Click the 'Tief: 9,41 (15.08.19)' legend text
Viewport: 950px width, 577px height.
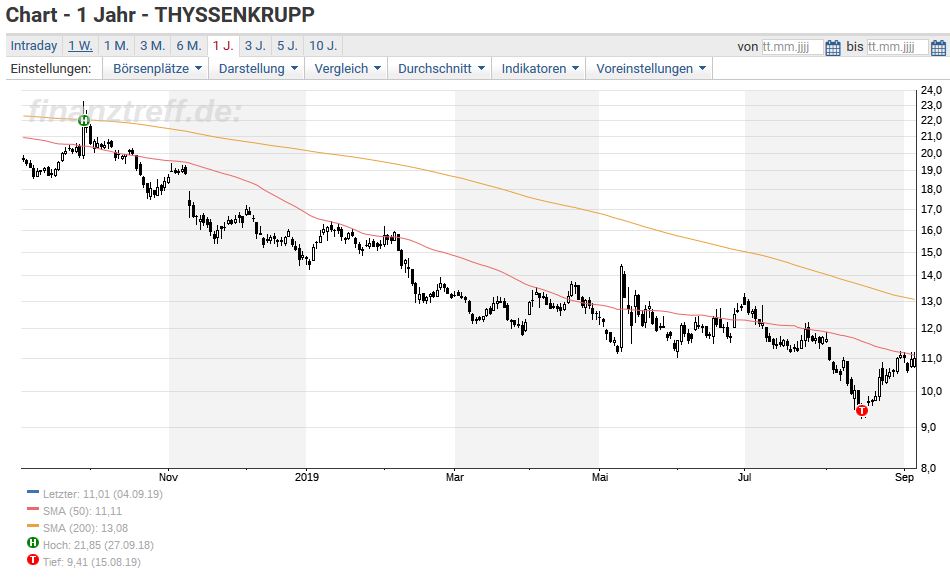[91, 562]
